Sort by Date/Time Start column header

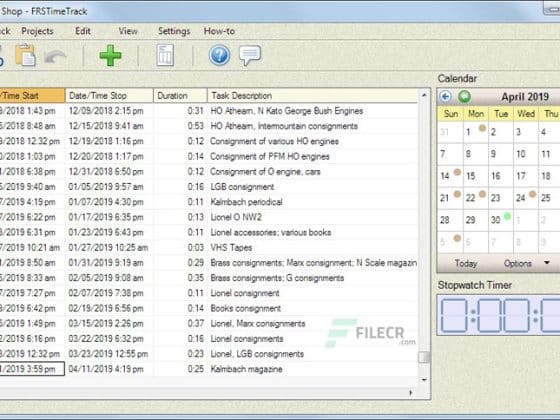32,96
